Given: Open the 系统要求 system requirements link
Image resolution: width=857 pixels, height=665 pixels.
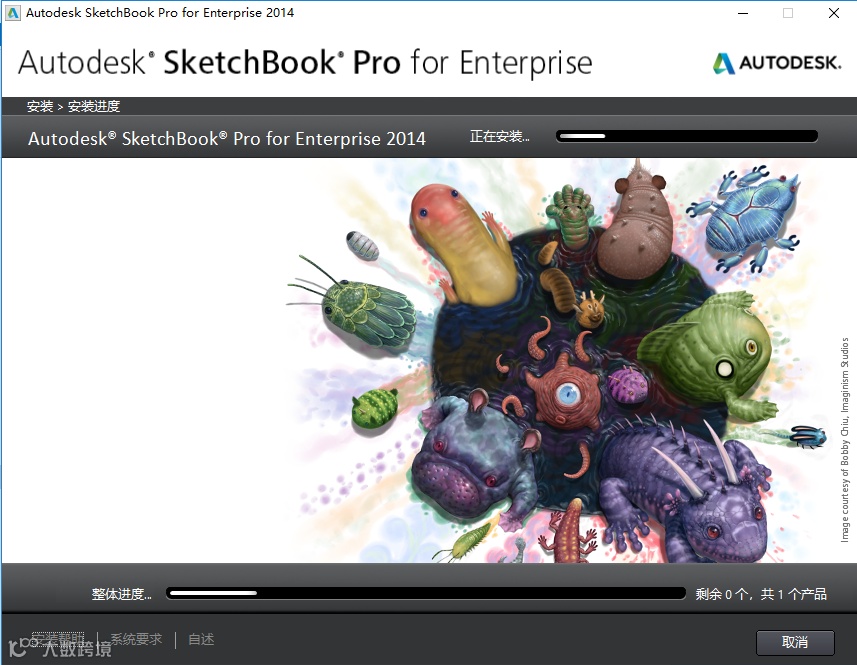Looking at the screenshot, I should coord(136,639).
